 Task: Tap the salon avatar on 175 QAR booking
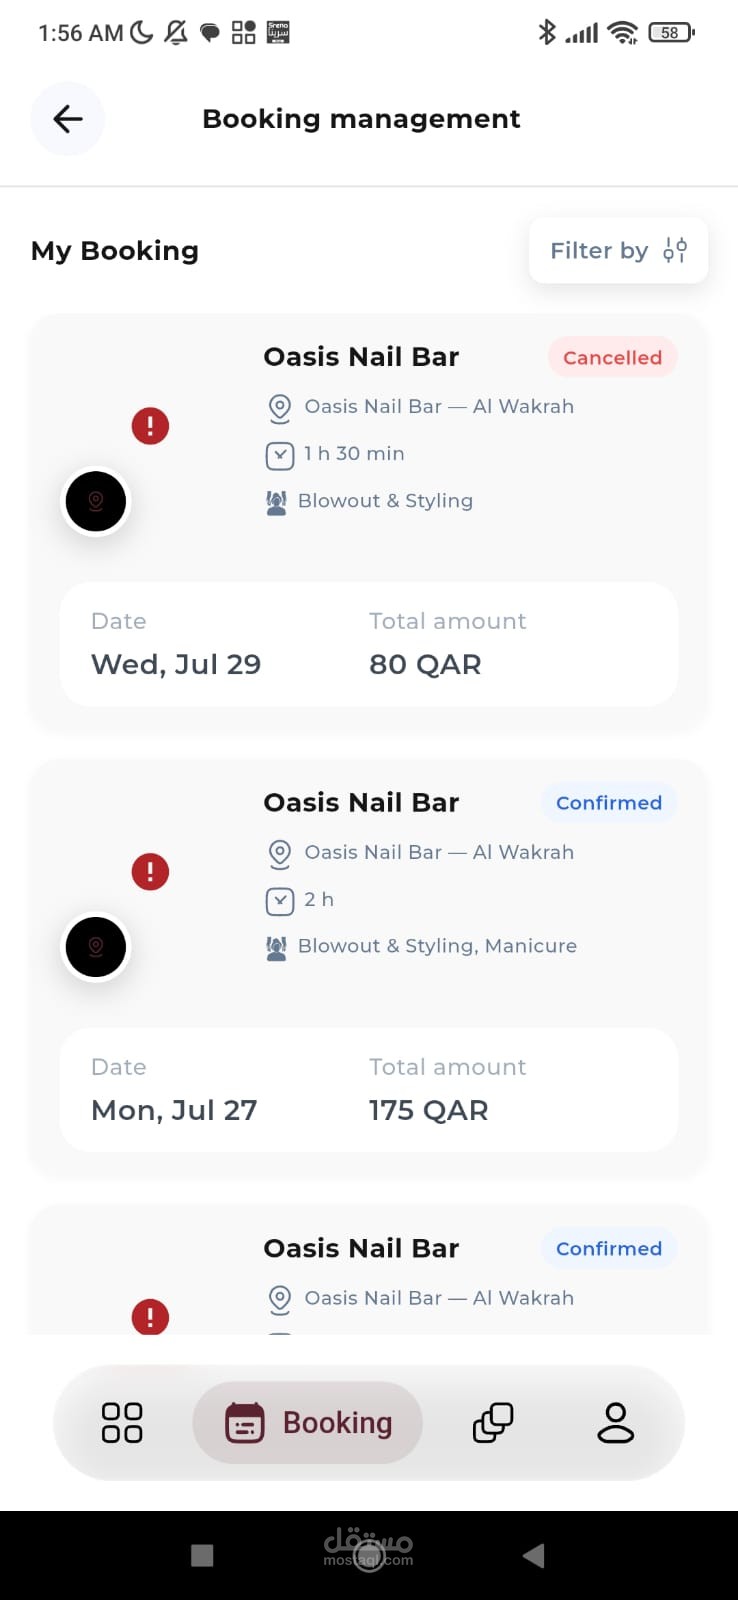point(96,947)
